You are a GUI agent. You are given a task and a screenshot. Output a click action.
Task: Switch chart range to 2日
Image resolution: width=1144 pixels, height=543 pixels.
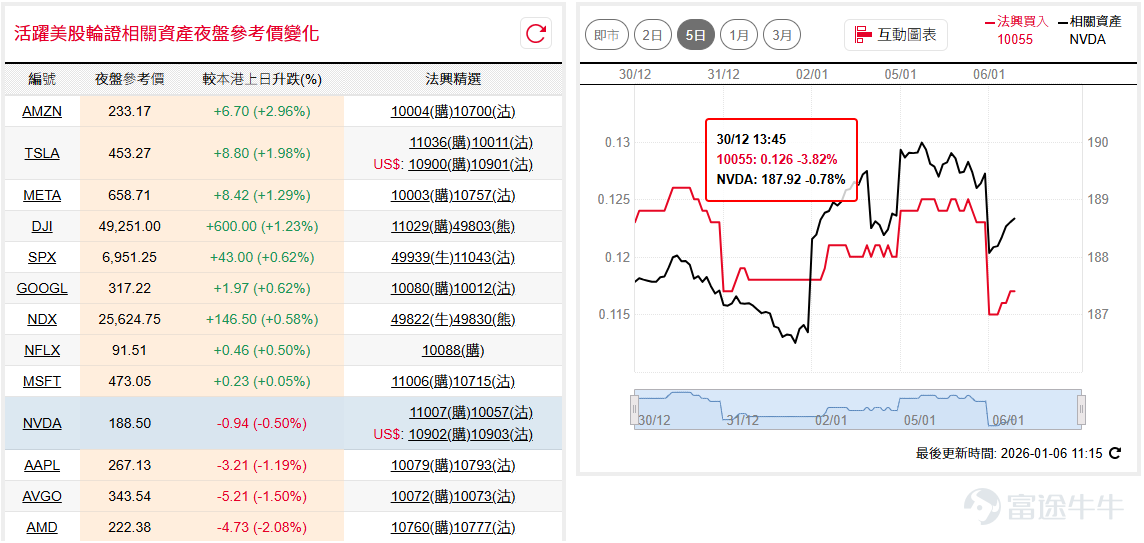(652, 34)
